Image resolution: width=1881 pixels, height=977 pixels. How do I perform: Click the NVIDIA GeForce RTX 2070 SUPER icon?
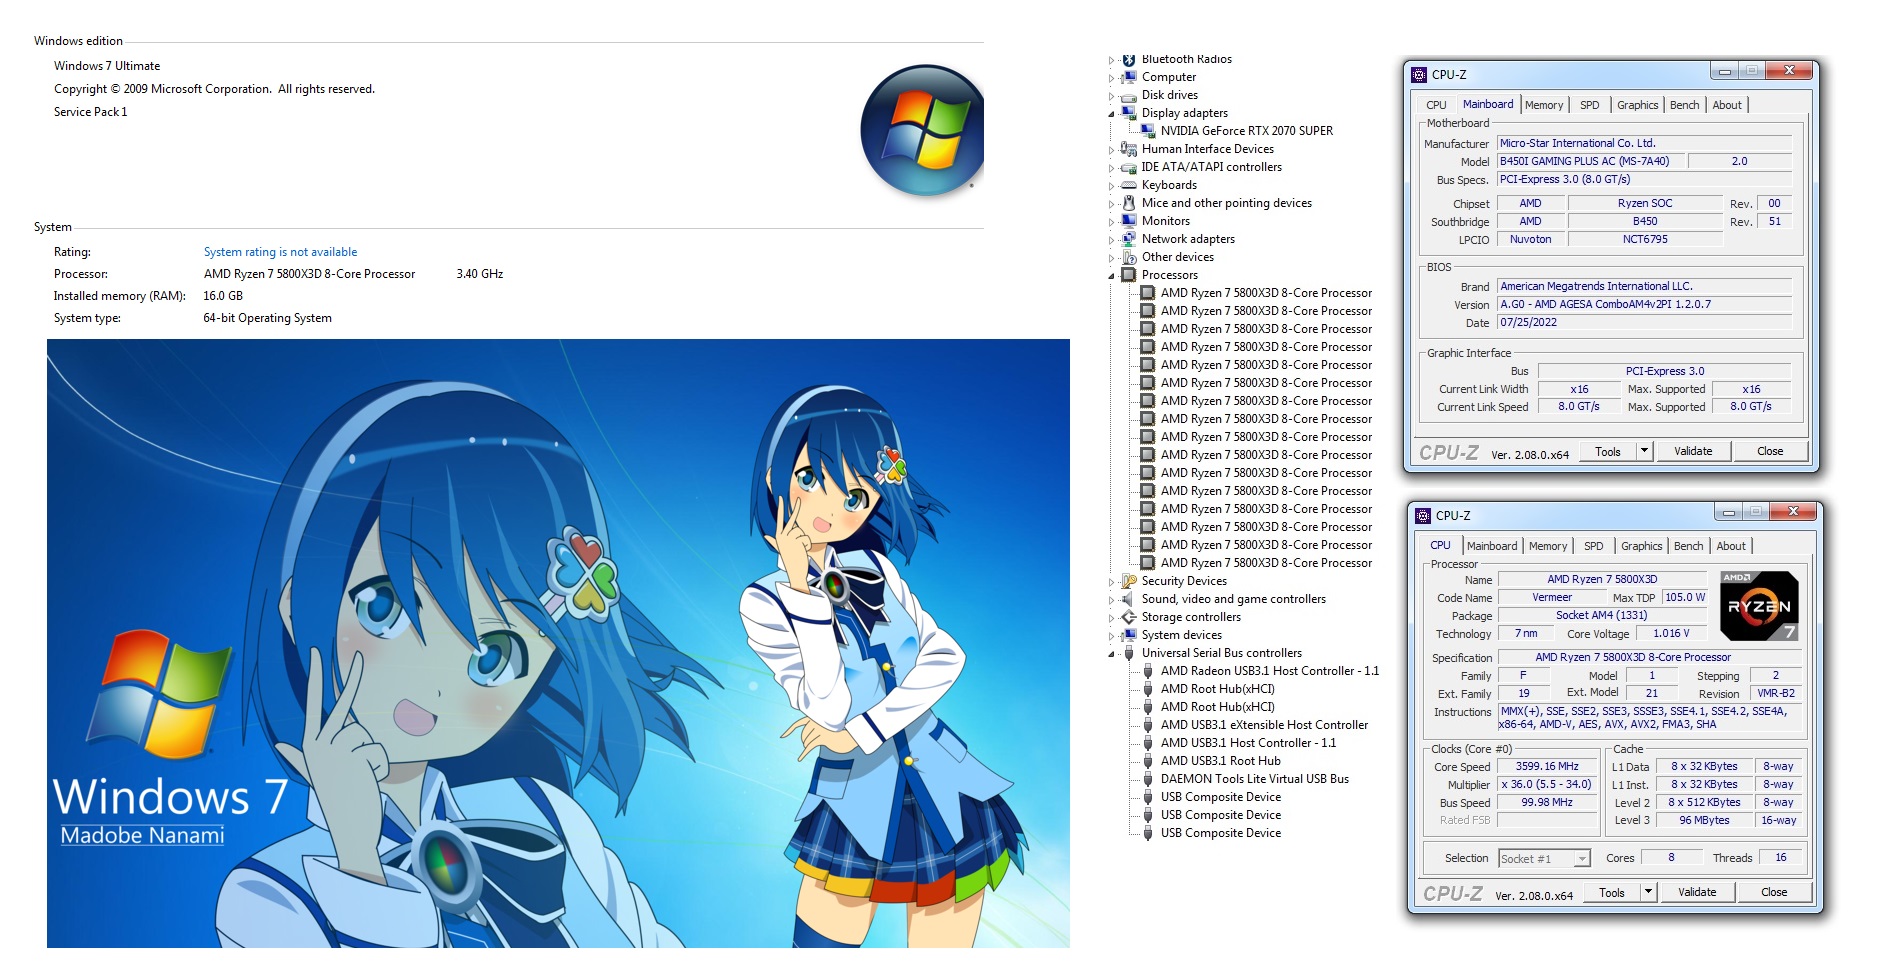click(x=1148, y=131)
